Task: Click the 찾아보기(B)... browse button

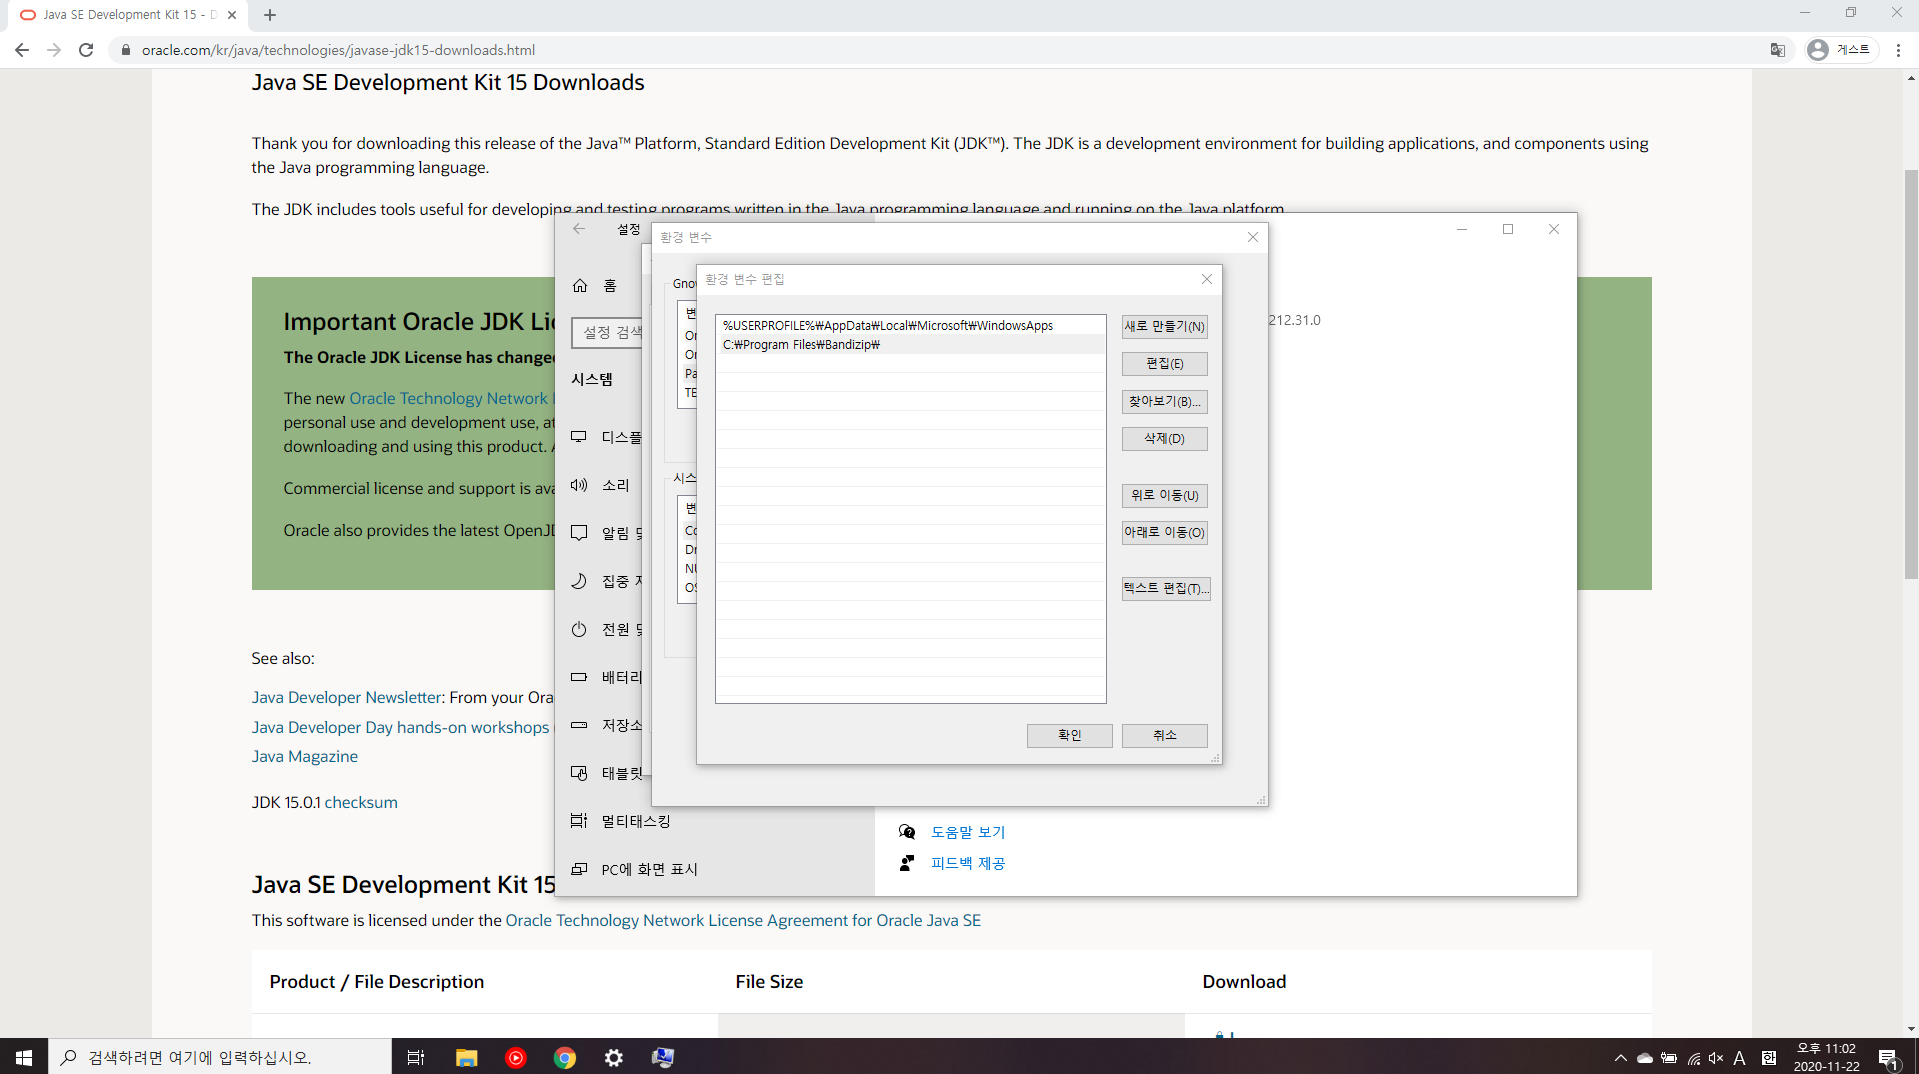Action: tap(1164, 402)
